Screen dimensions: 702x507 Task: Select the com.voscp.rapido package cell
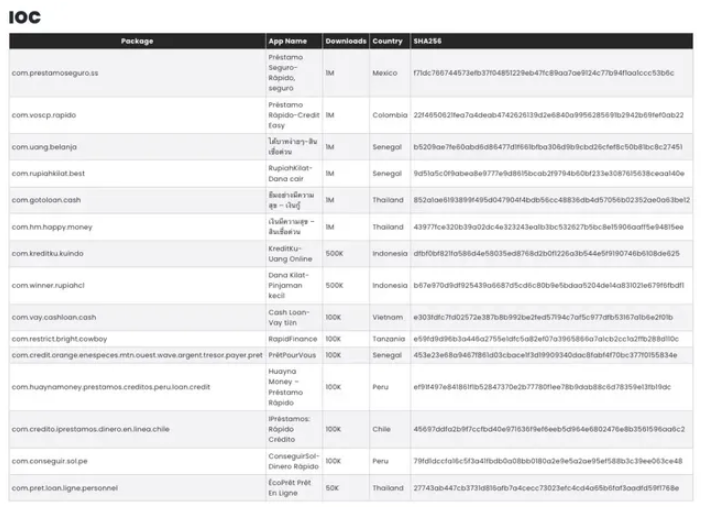[45, 115]
